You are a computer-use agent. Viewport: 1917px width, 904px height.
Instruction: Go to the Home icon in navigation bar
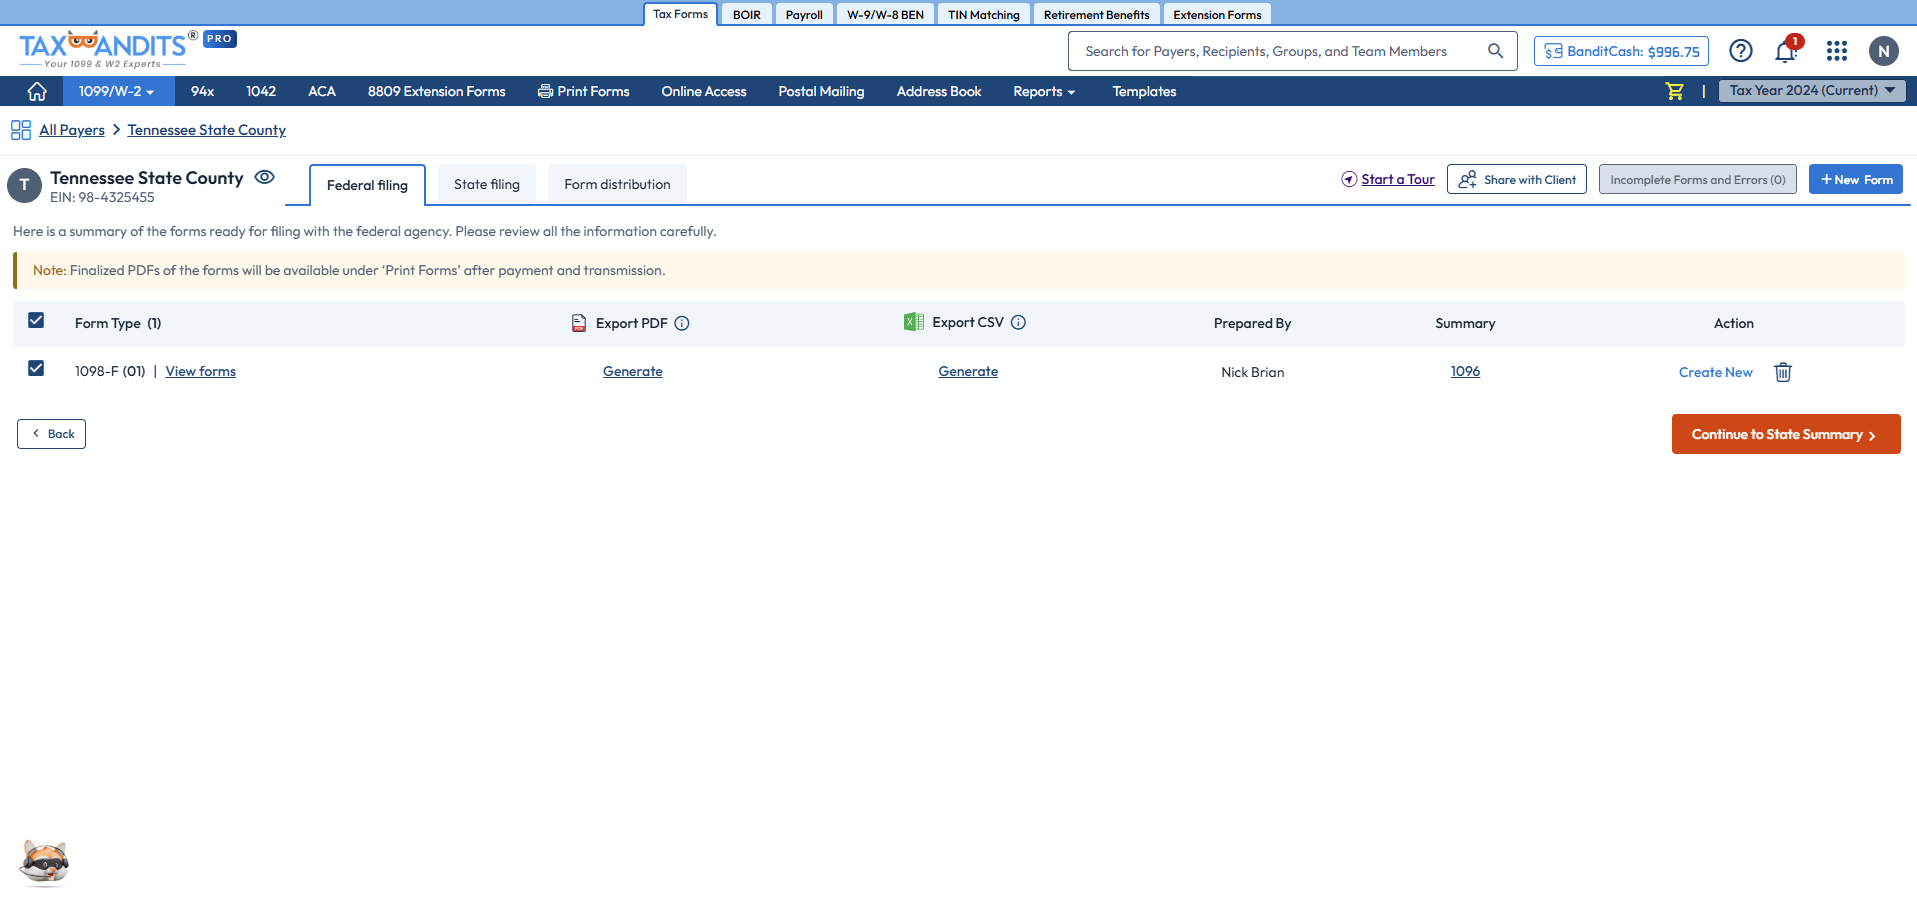click(37, 91)
